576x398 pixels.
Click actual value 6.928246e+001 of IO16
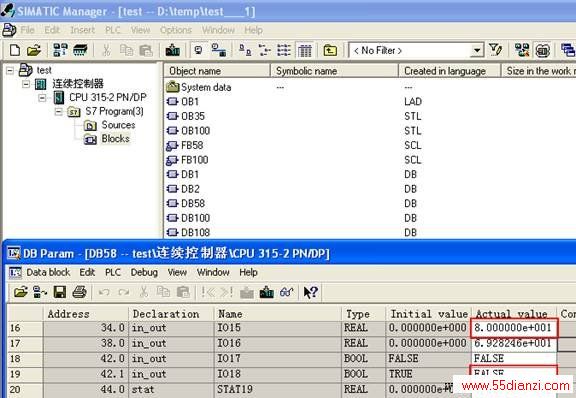(x=514, y=343)
